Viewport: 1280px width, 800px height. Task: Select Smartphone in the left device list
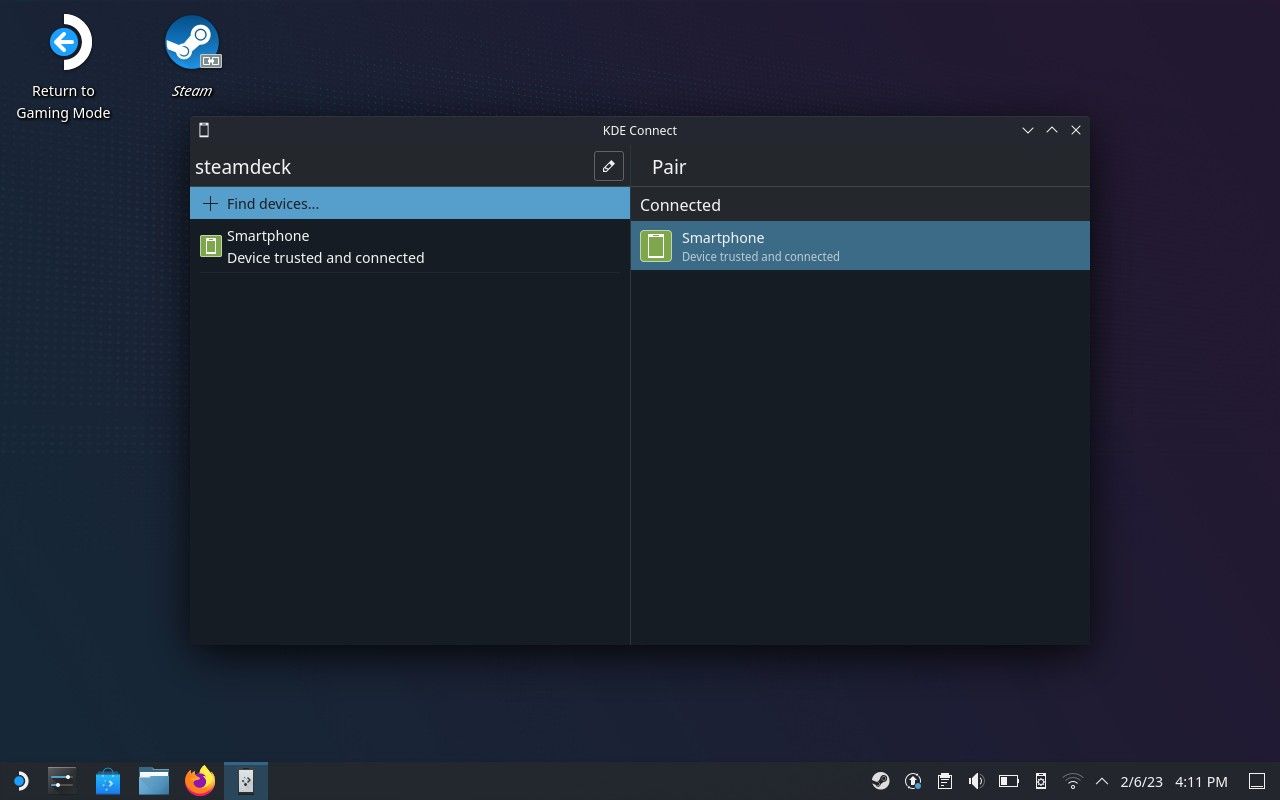pyautogui.click(x=409, y=246)
